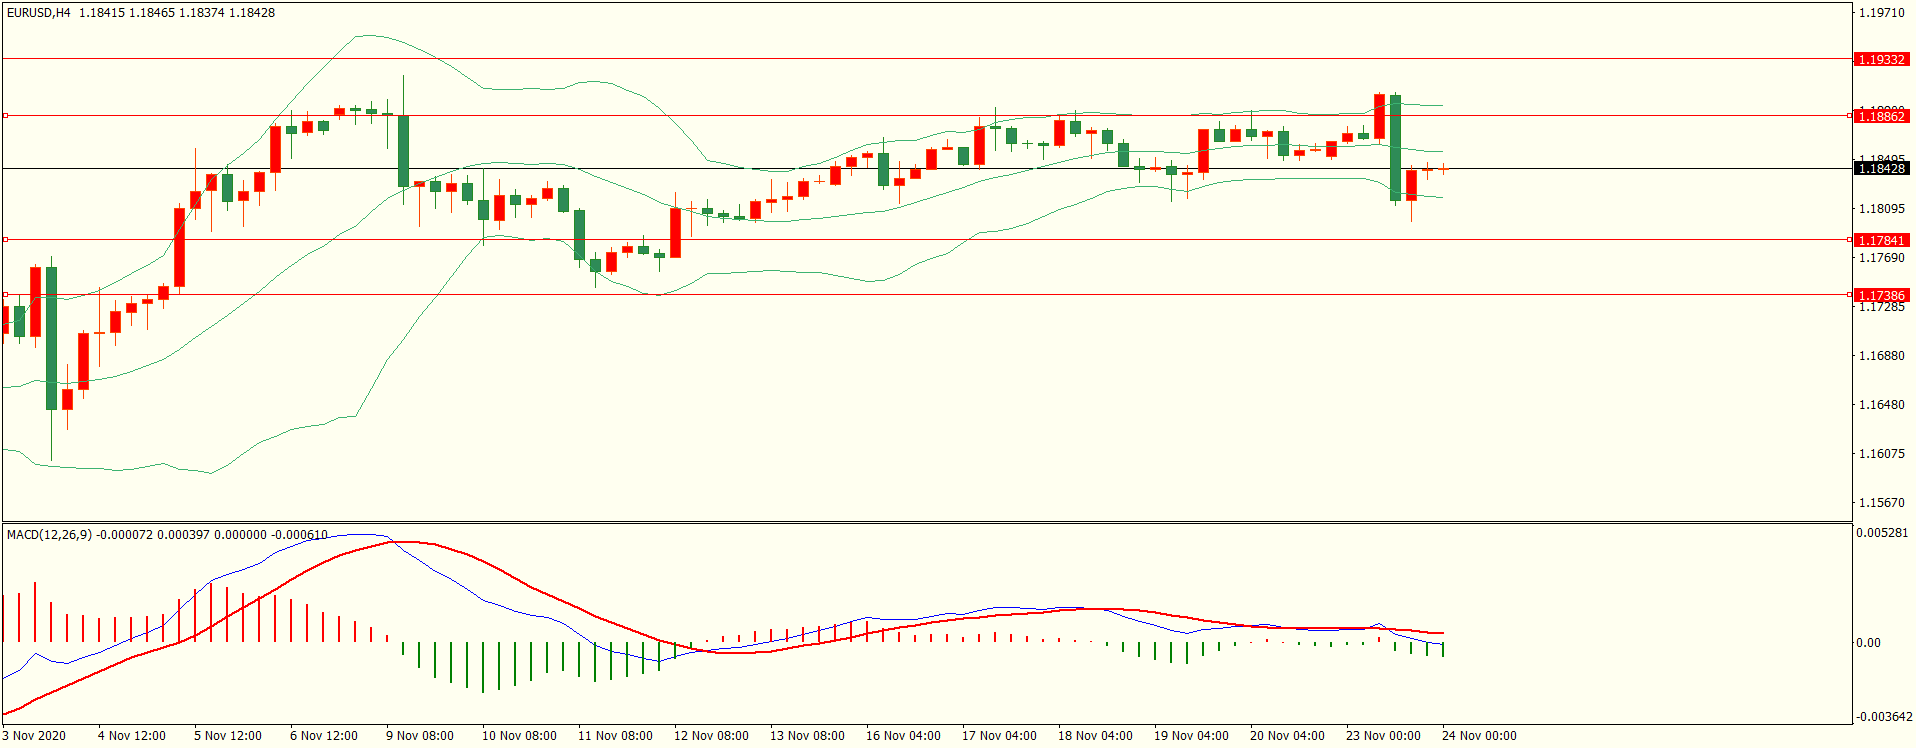Click the 1.19710 price scale value

point(1881,13)
